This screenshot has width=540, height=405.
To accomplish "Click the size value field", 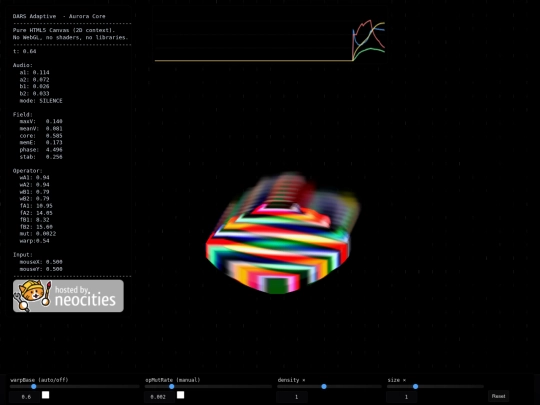I will [402, 397].
